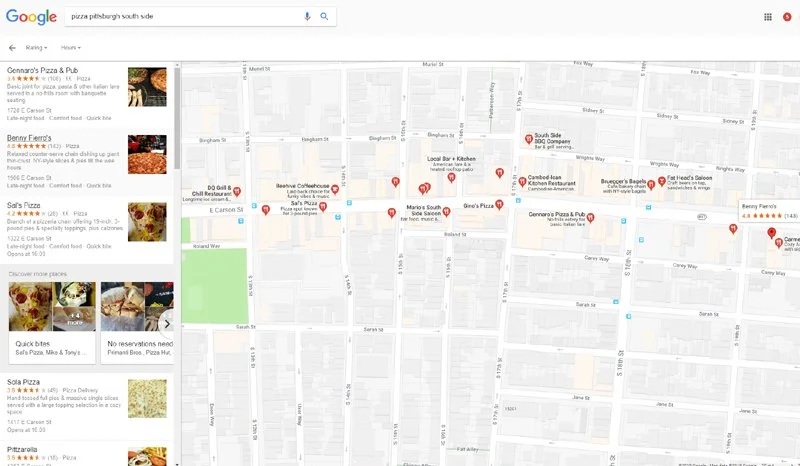Open the Gennaro's Pizza & Pub listing
The image size is (800, 466).
87,94
